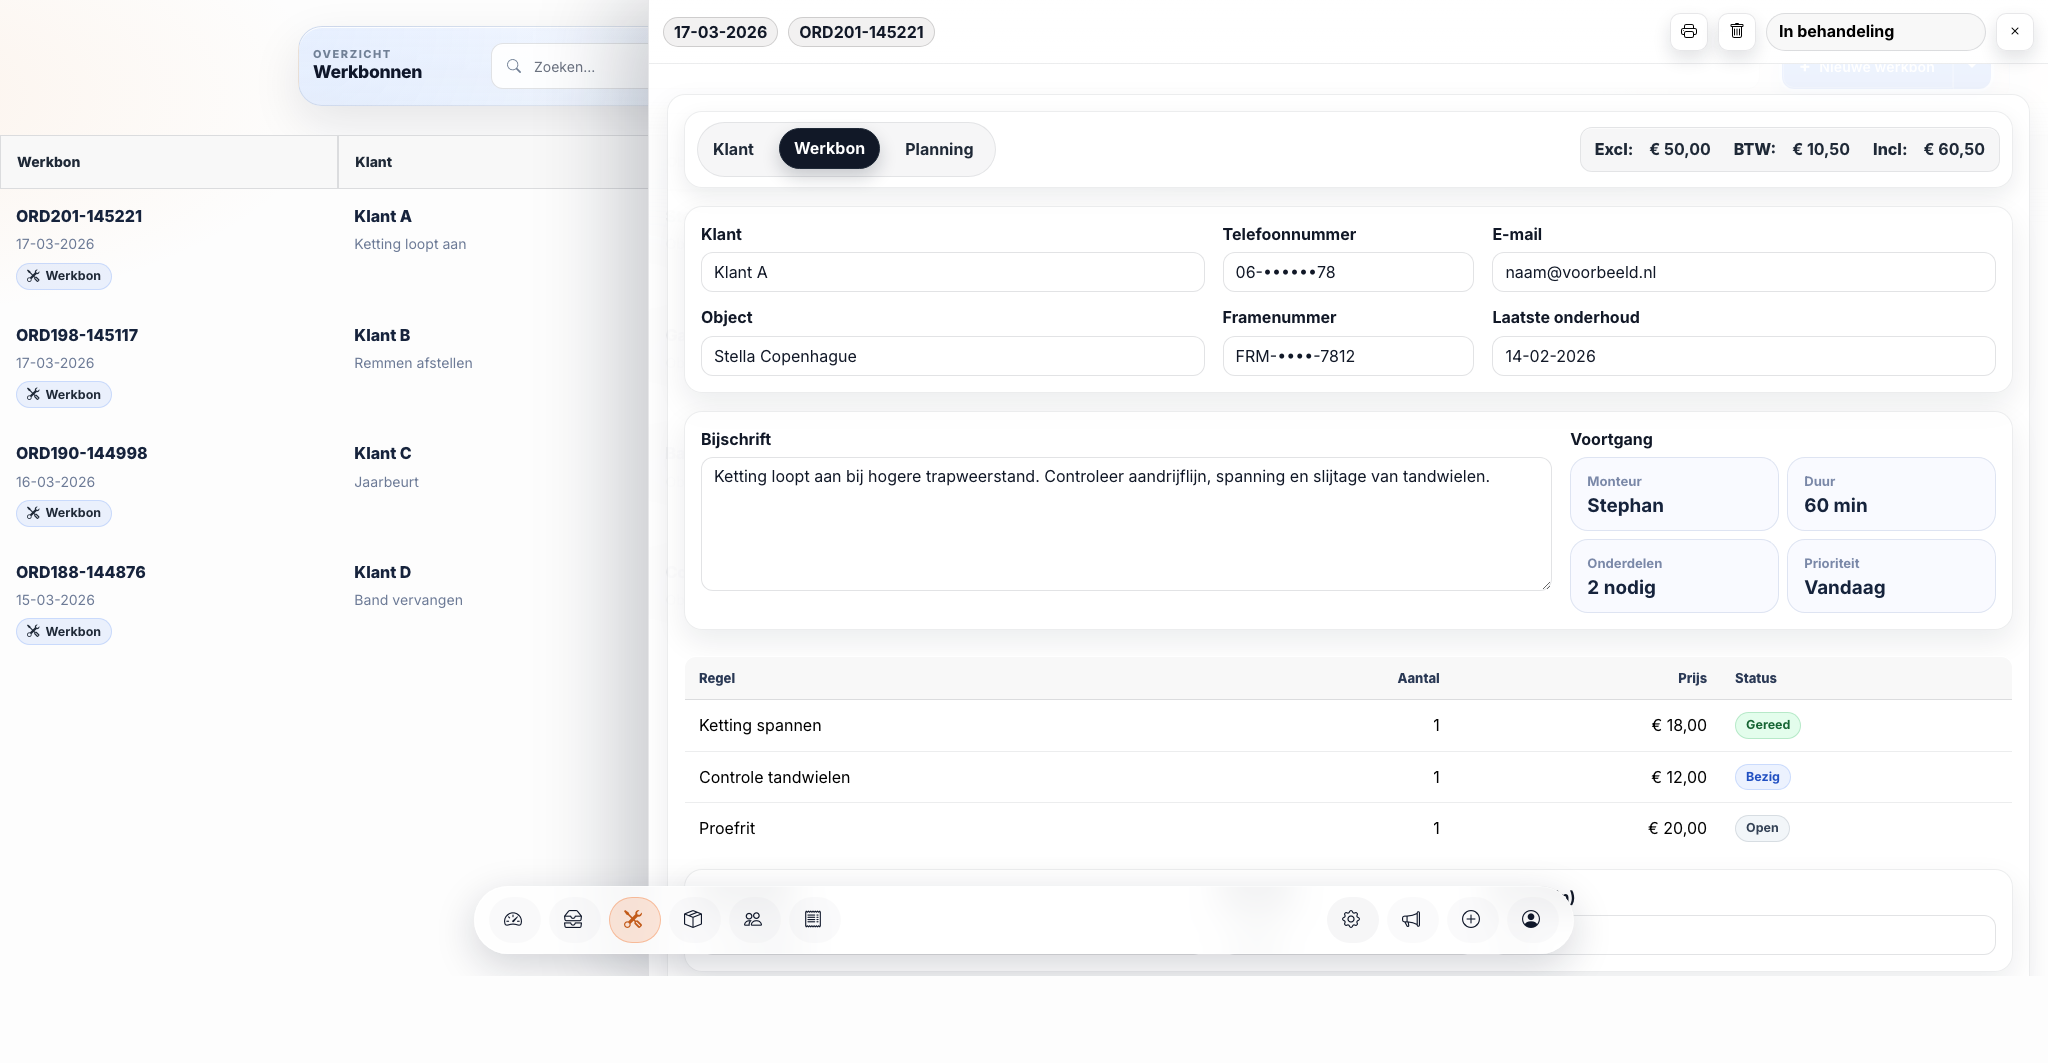Select the Werkbon tab
Screen dimensions: 2048x1063
coord(829,148)
